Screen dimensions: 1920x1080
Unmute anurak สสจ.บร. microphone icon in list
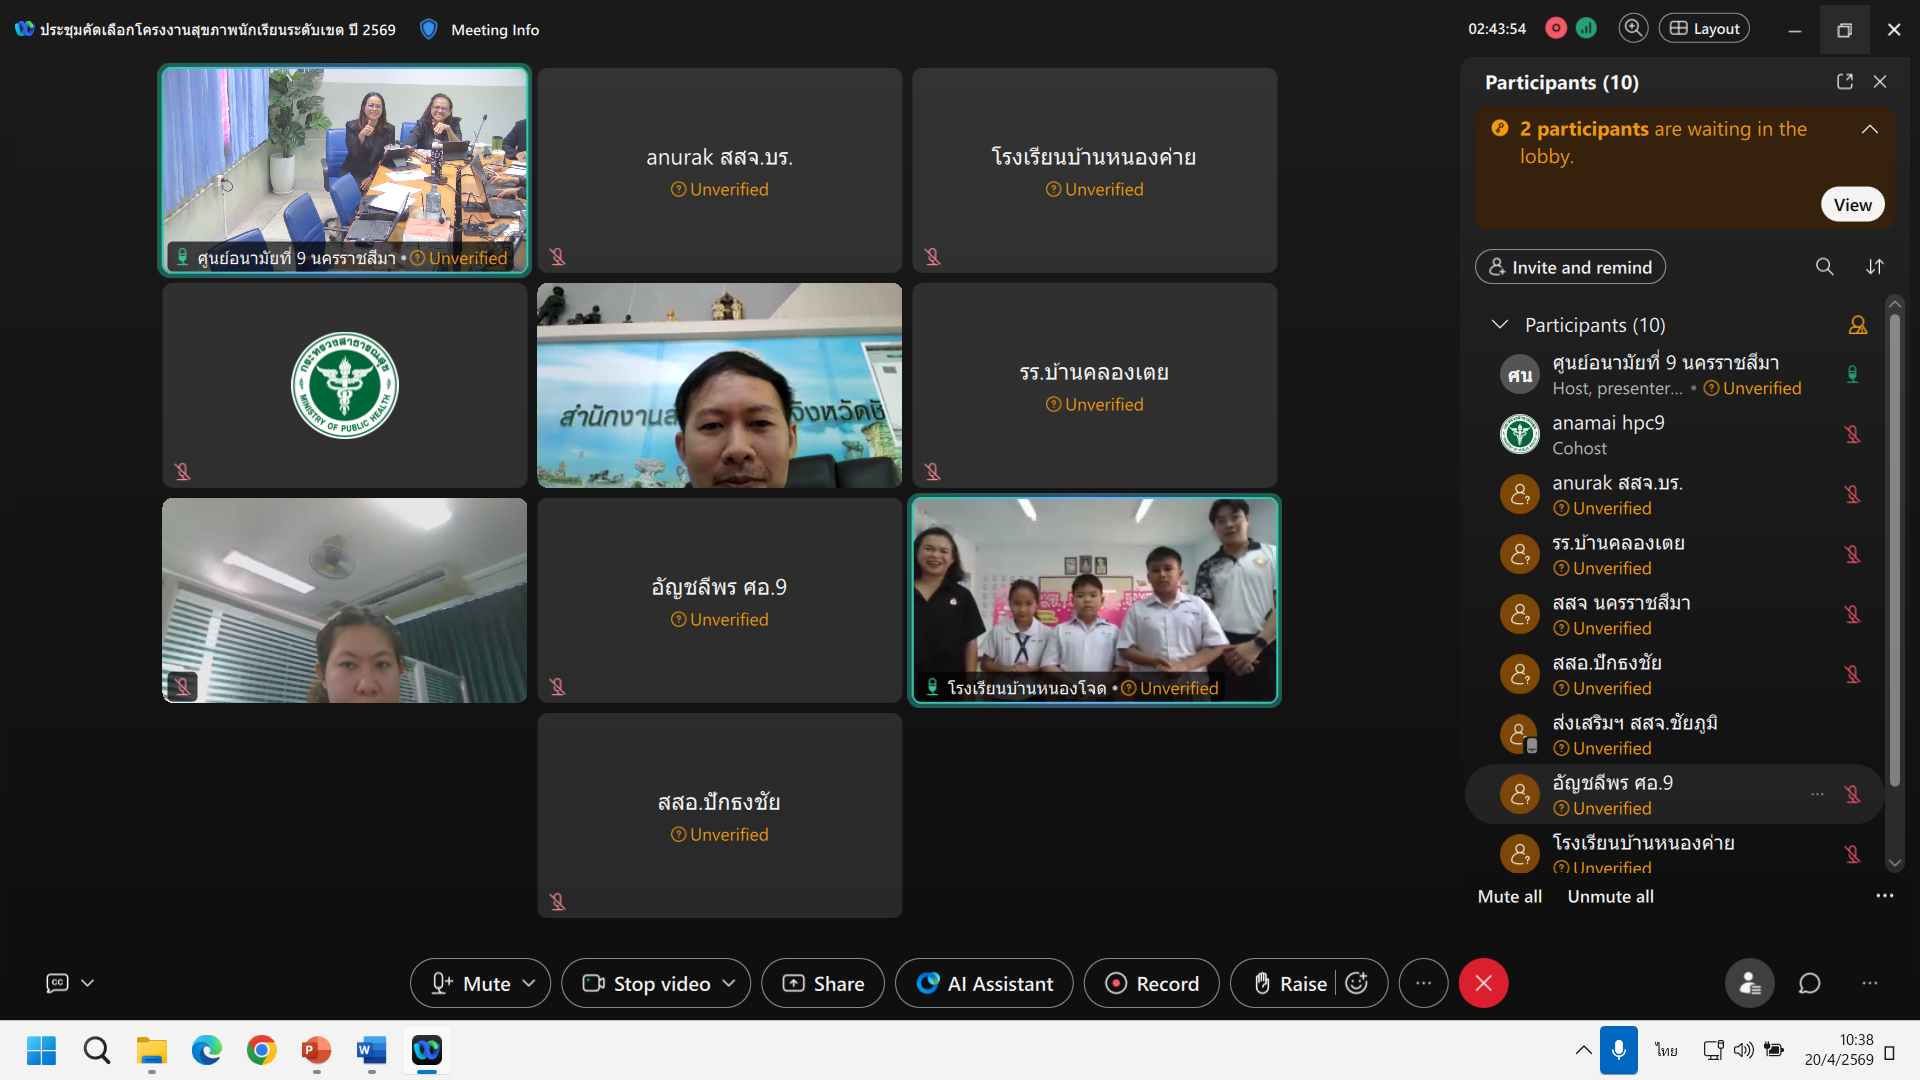click(x=1852, y=495)
